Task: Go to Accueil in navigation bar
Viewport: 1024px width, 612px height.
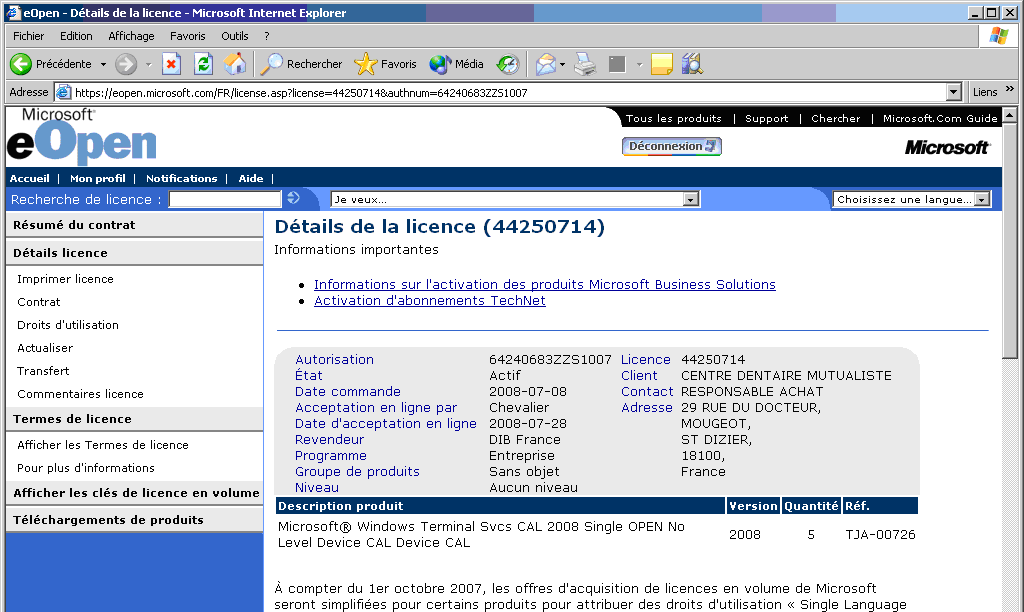Action: pos(29,178)
